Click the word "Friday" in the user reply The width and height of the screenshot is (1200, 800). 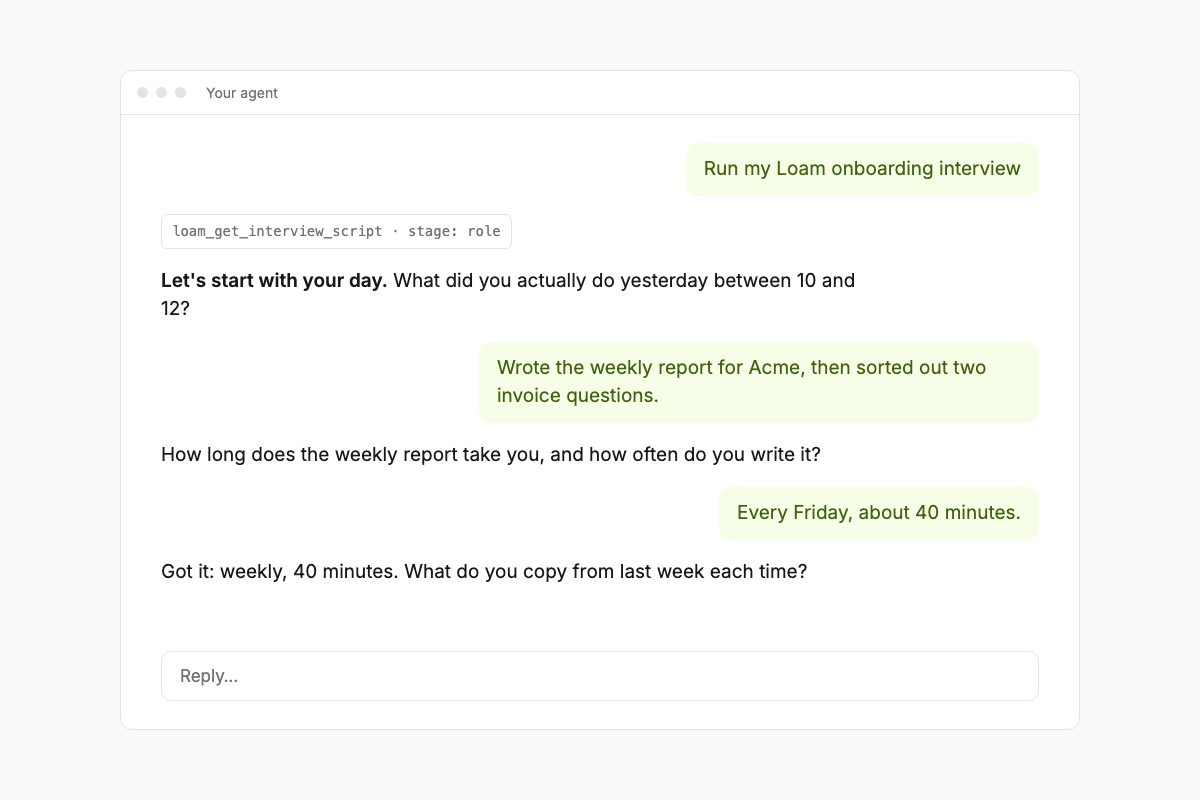click(820, 513)
